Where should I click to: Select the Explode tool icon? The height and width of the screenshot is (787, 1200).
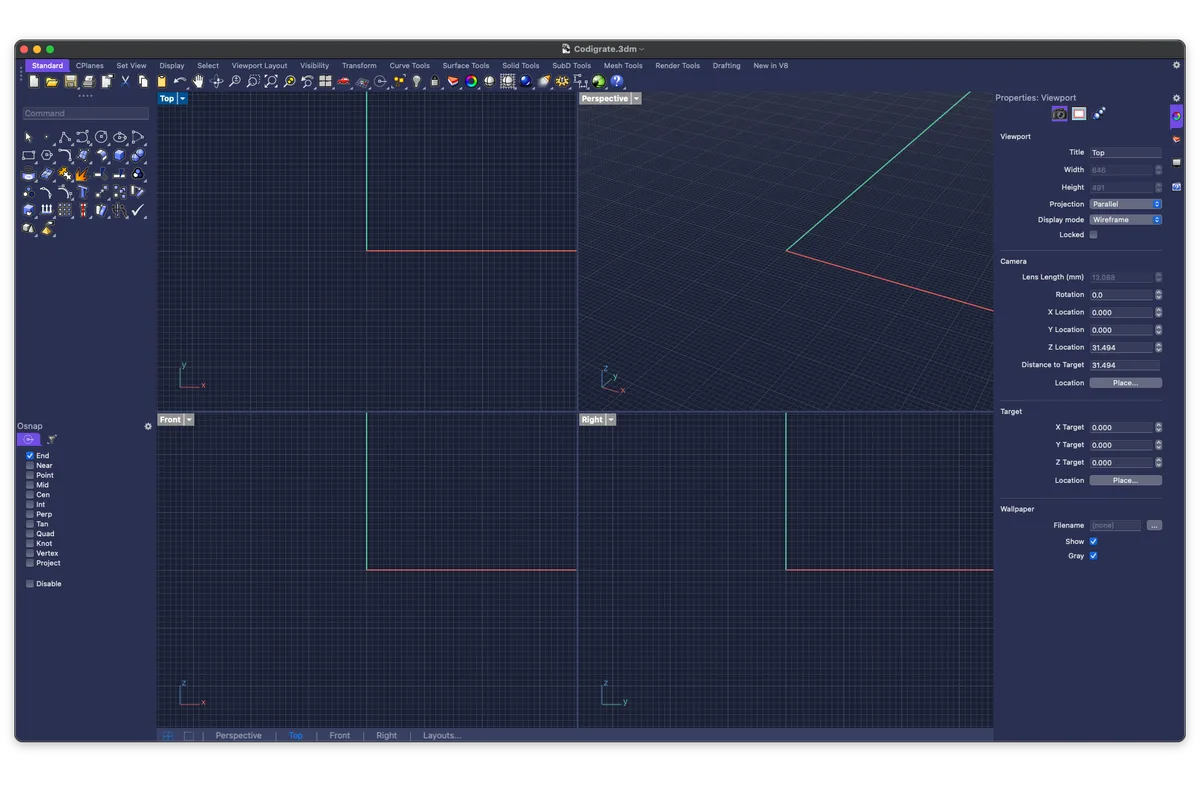83,174
